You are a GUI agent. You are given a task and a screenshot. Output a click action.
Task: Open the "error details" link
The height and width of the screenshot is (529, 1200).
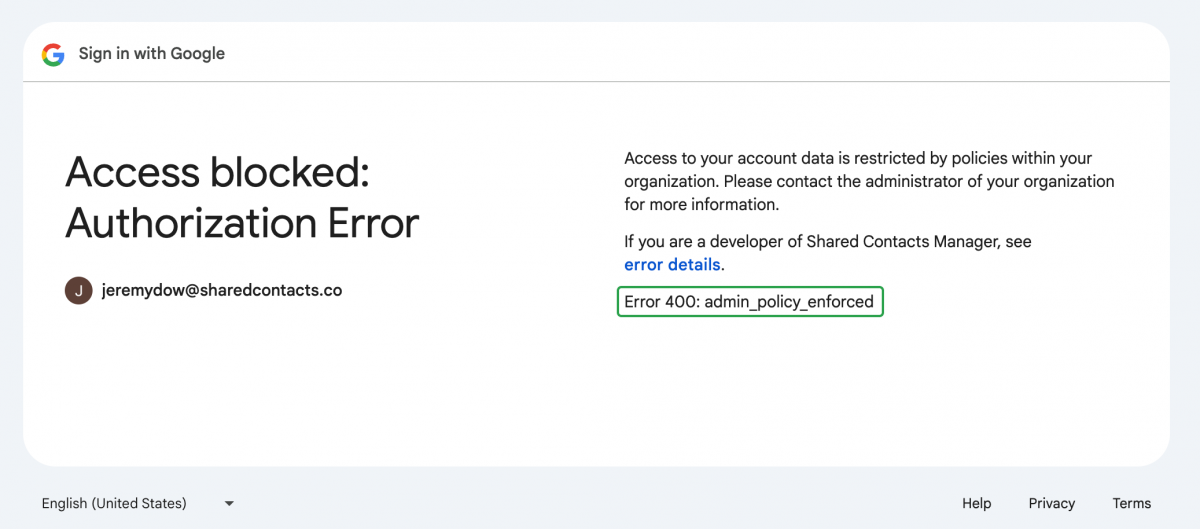coord(672,265)
